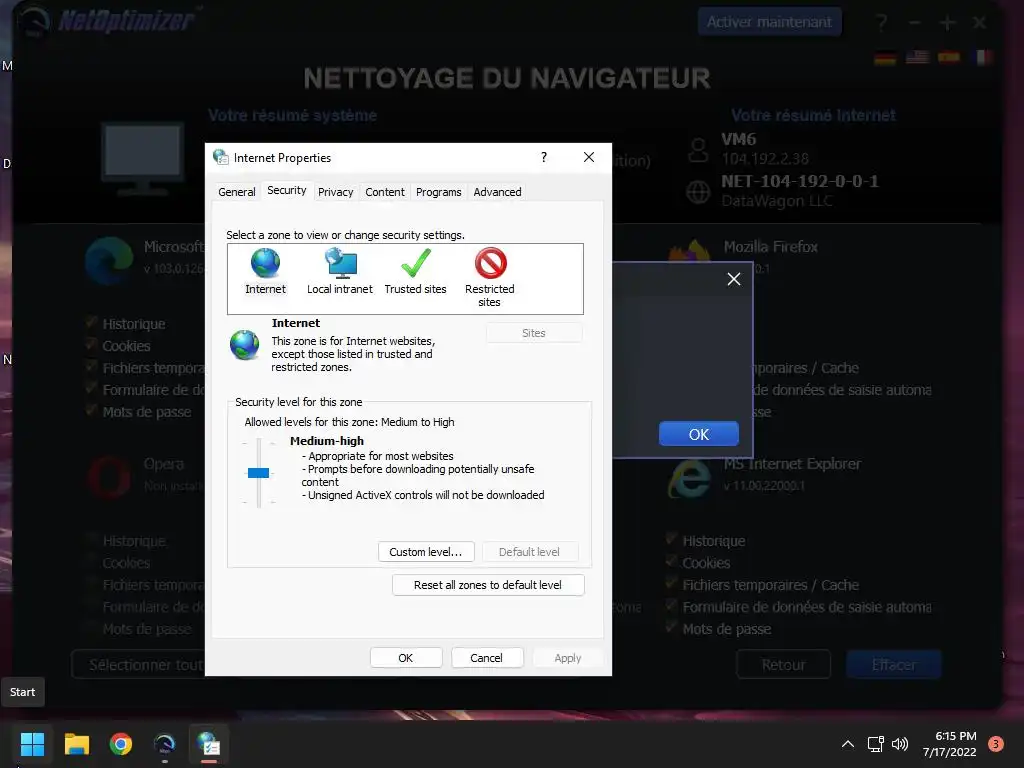The height and width of the screenshot is (768, 1024).
Task: Open the notification badge showing 3
Action: (x=996, y=744)
